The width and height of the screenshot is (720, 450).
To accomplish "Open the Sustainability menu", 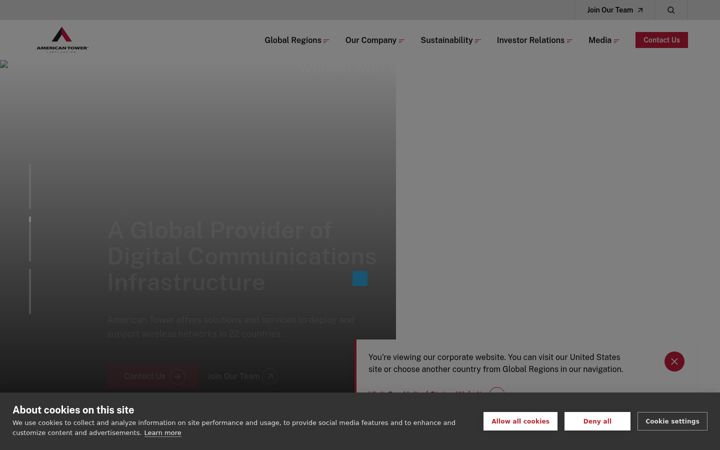I will coord(450,40).
